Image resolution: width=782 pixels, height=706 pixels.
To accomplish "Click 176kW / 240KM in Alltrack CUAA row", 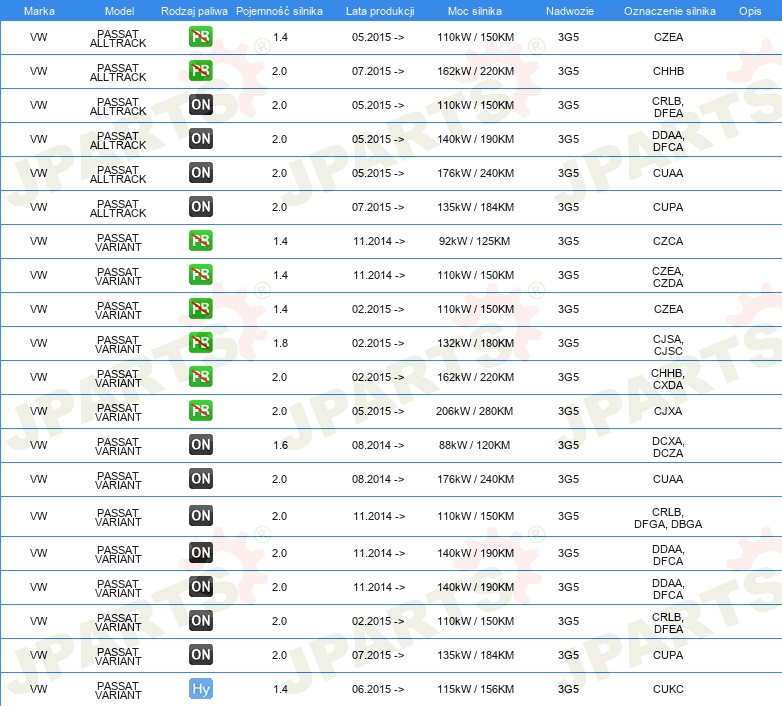I will (x=475, y=173).
